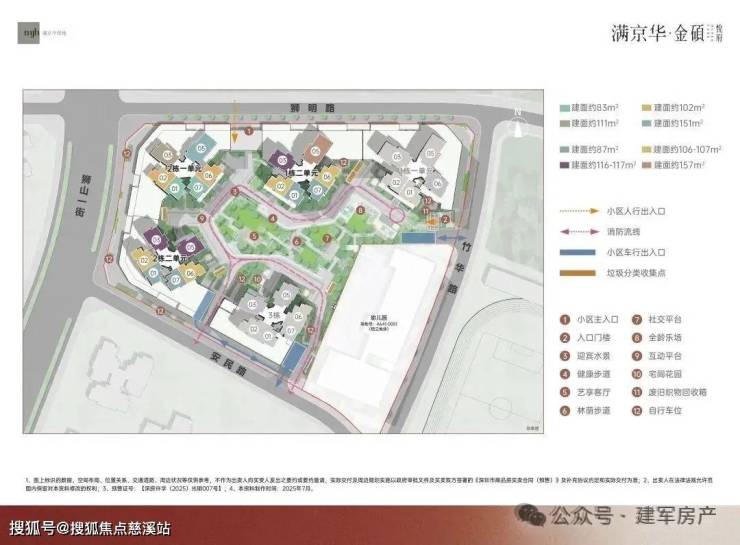Click marker 2 on map near 竹华路
The image size is (740, 545).
click(x=445, y=219)
